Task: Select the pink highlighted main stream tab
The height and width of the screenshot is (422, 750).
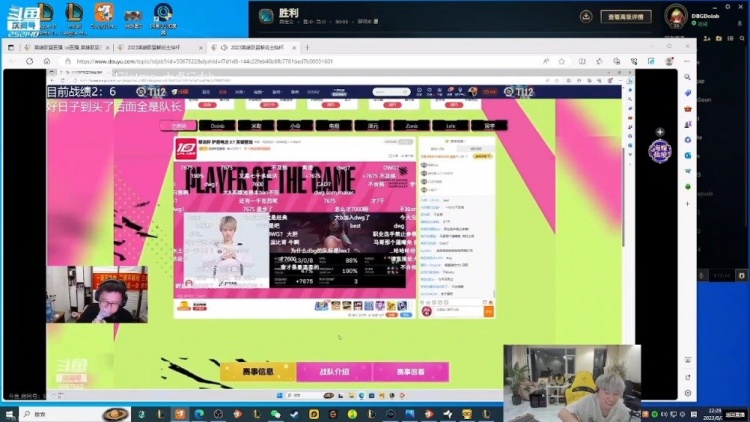Action: click(x=178, y=126)
